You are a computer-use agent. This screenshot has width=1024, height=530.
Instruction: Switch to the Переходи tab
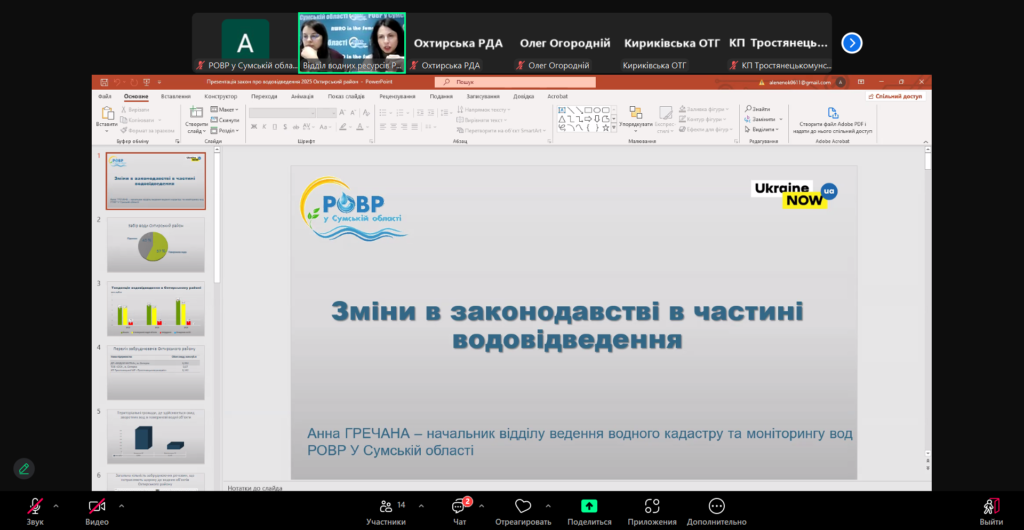point(264,97)
